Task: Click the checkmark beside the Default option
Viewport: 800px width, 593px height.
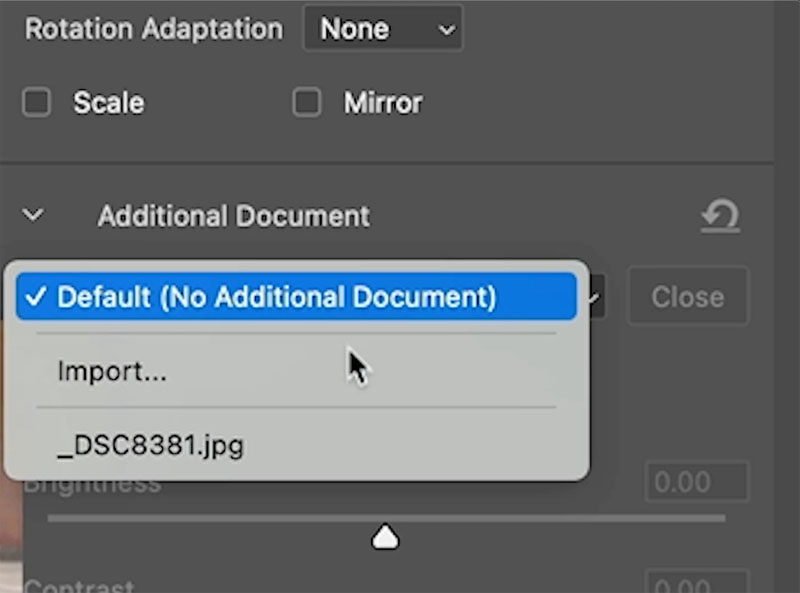Action: pyautogui.click(x=36, y=296)
